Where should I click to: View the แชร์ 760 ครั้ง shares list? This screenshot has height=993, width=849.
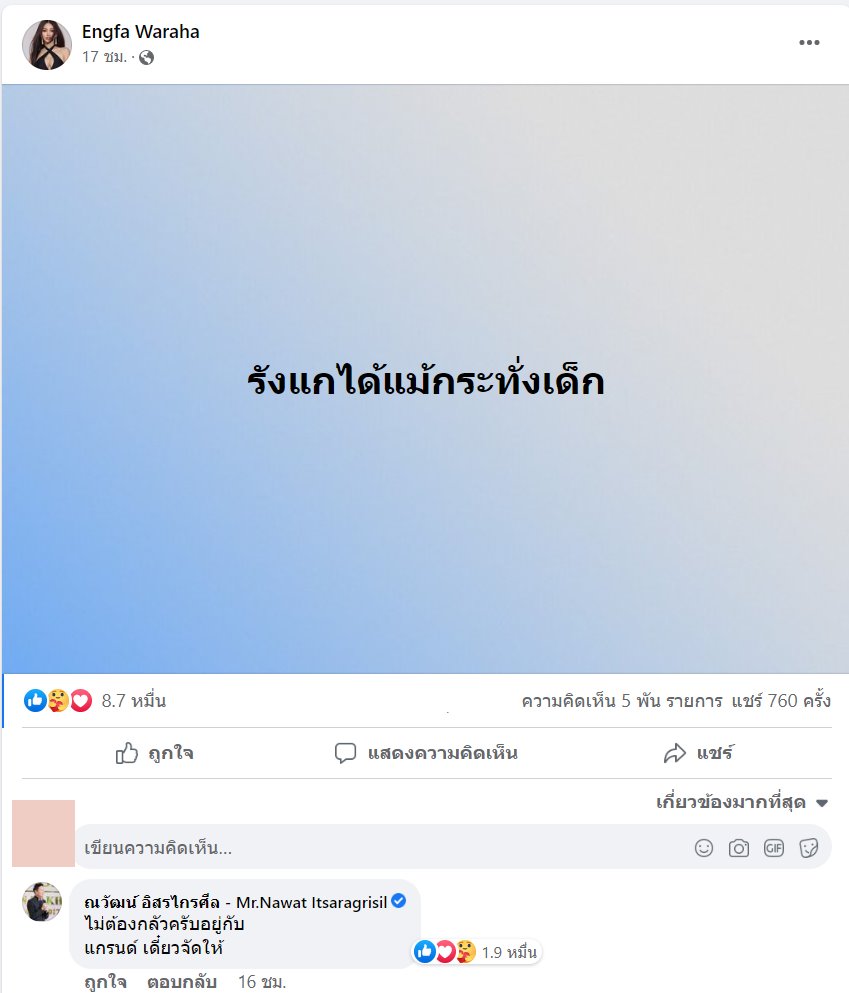point(781,700)
